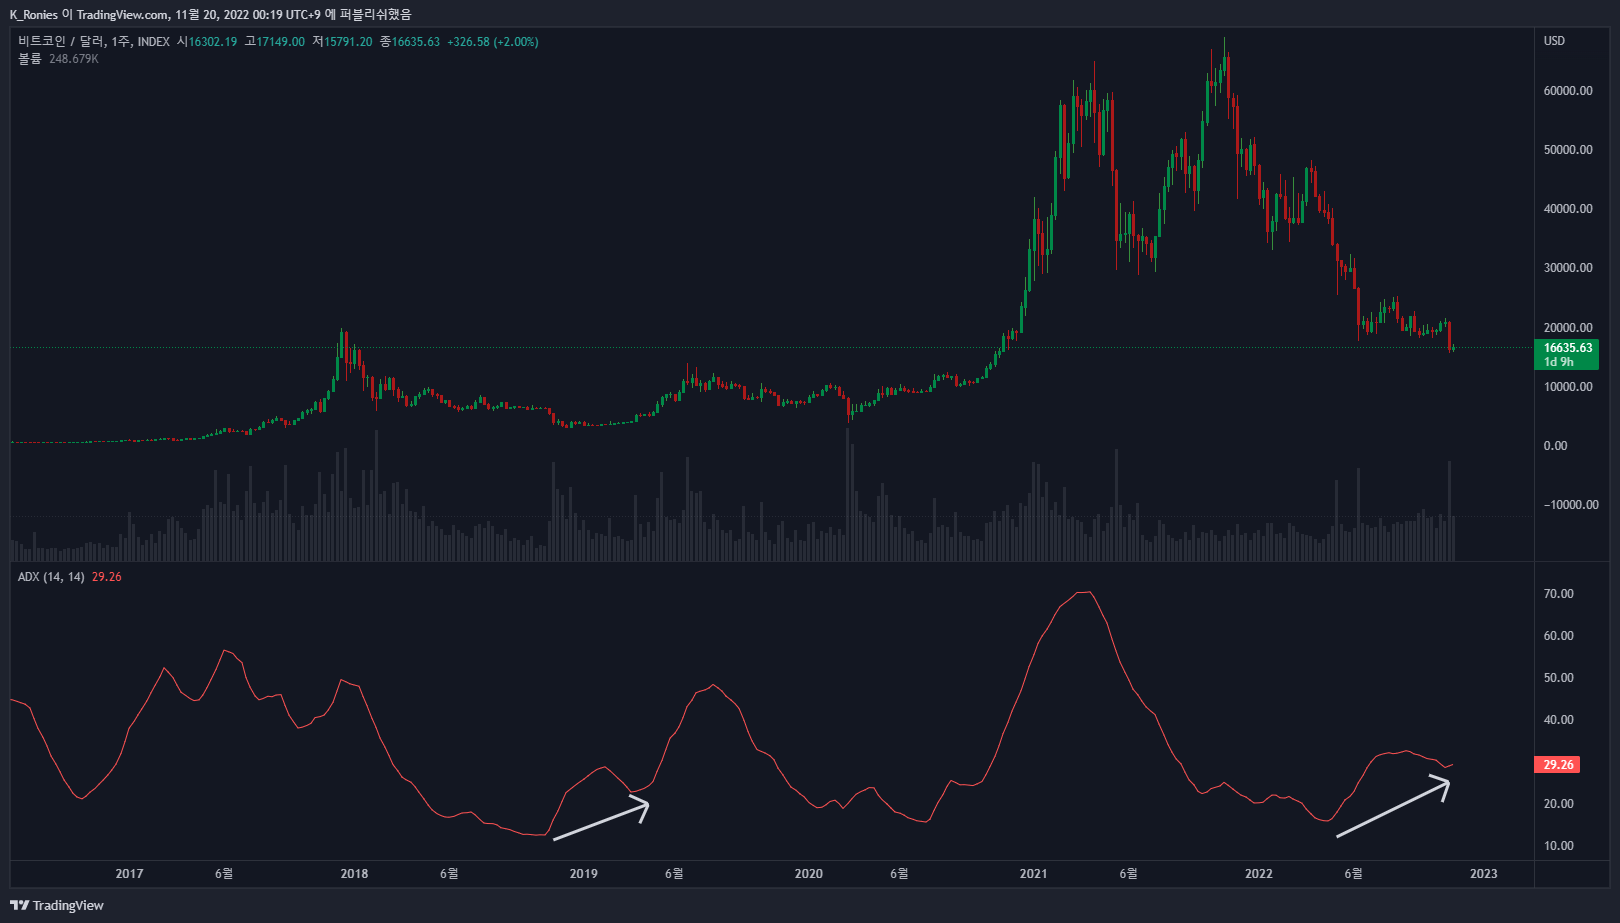This screenshot has height=923, width=1620.
Task: Click the 10000.00 price scale label
Action: click(1568, 387)
